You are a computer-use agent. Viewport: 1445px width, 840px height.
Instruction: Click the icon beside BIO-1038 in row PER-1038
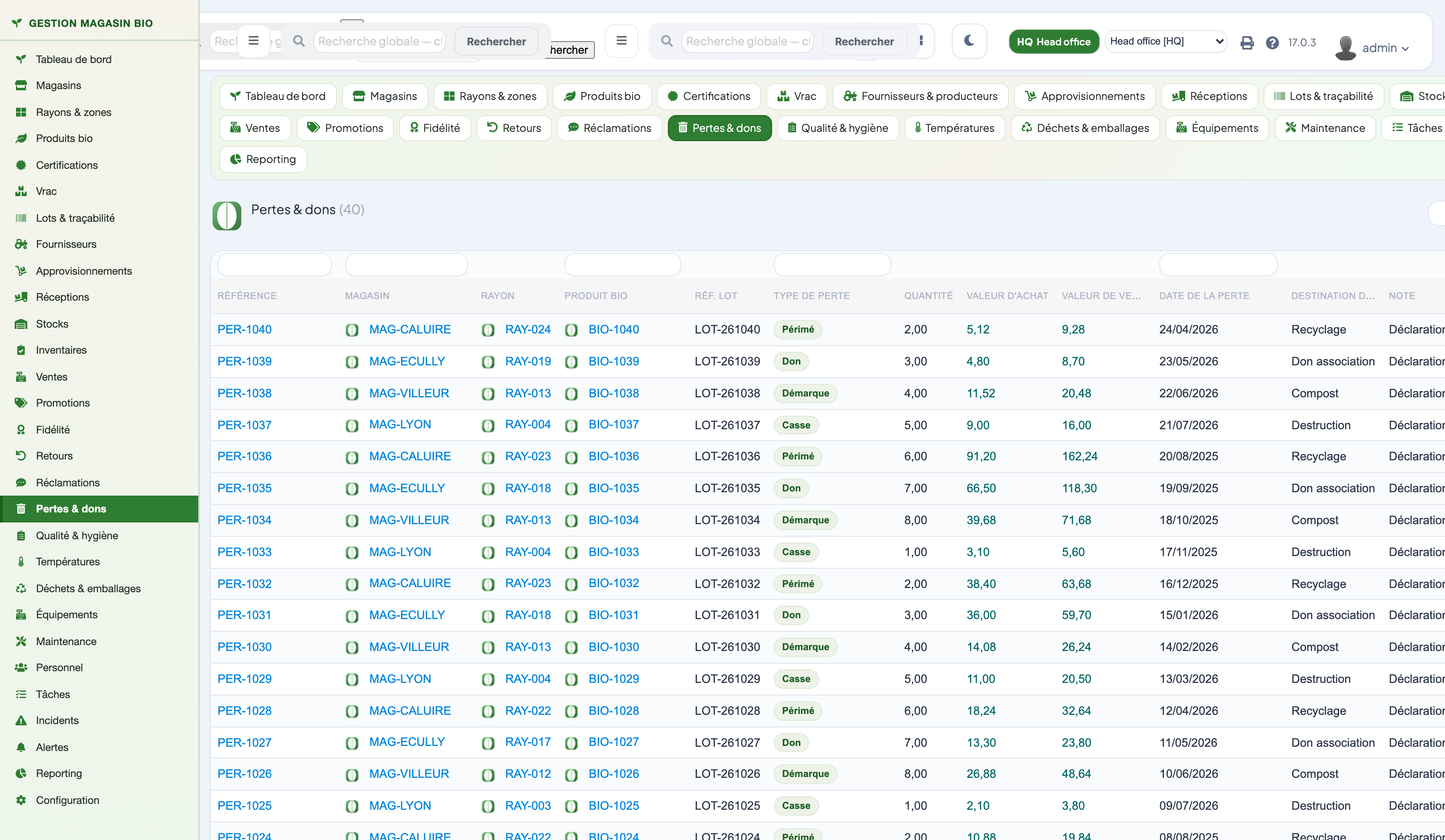click(x=571, y=394)
